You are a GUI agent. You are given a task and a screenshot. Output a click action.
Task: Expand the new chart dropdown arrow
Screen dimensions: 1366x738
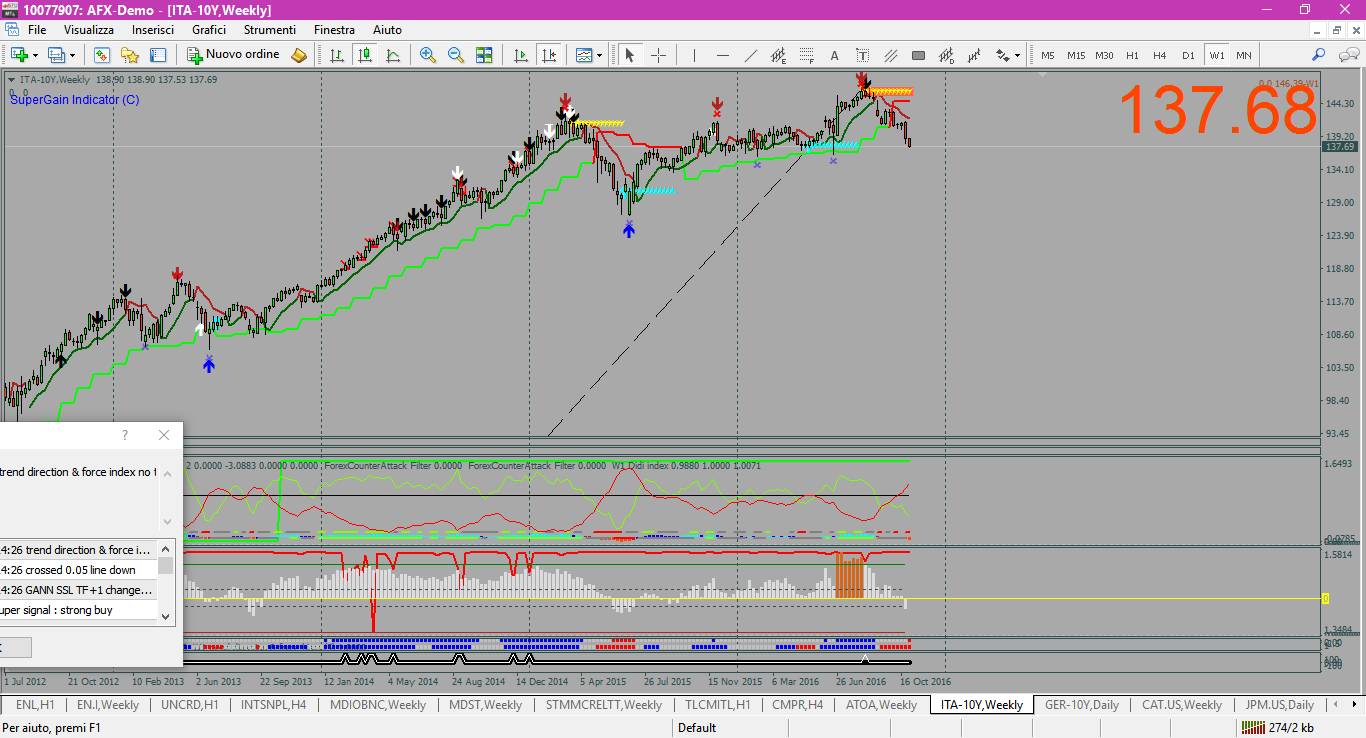tap(35, 55)
